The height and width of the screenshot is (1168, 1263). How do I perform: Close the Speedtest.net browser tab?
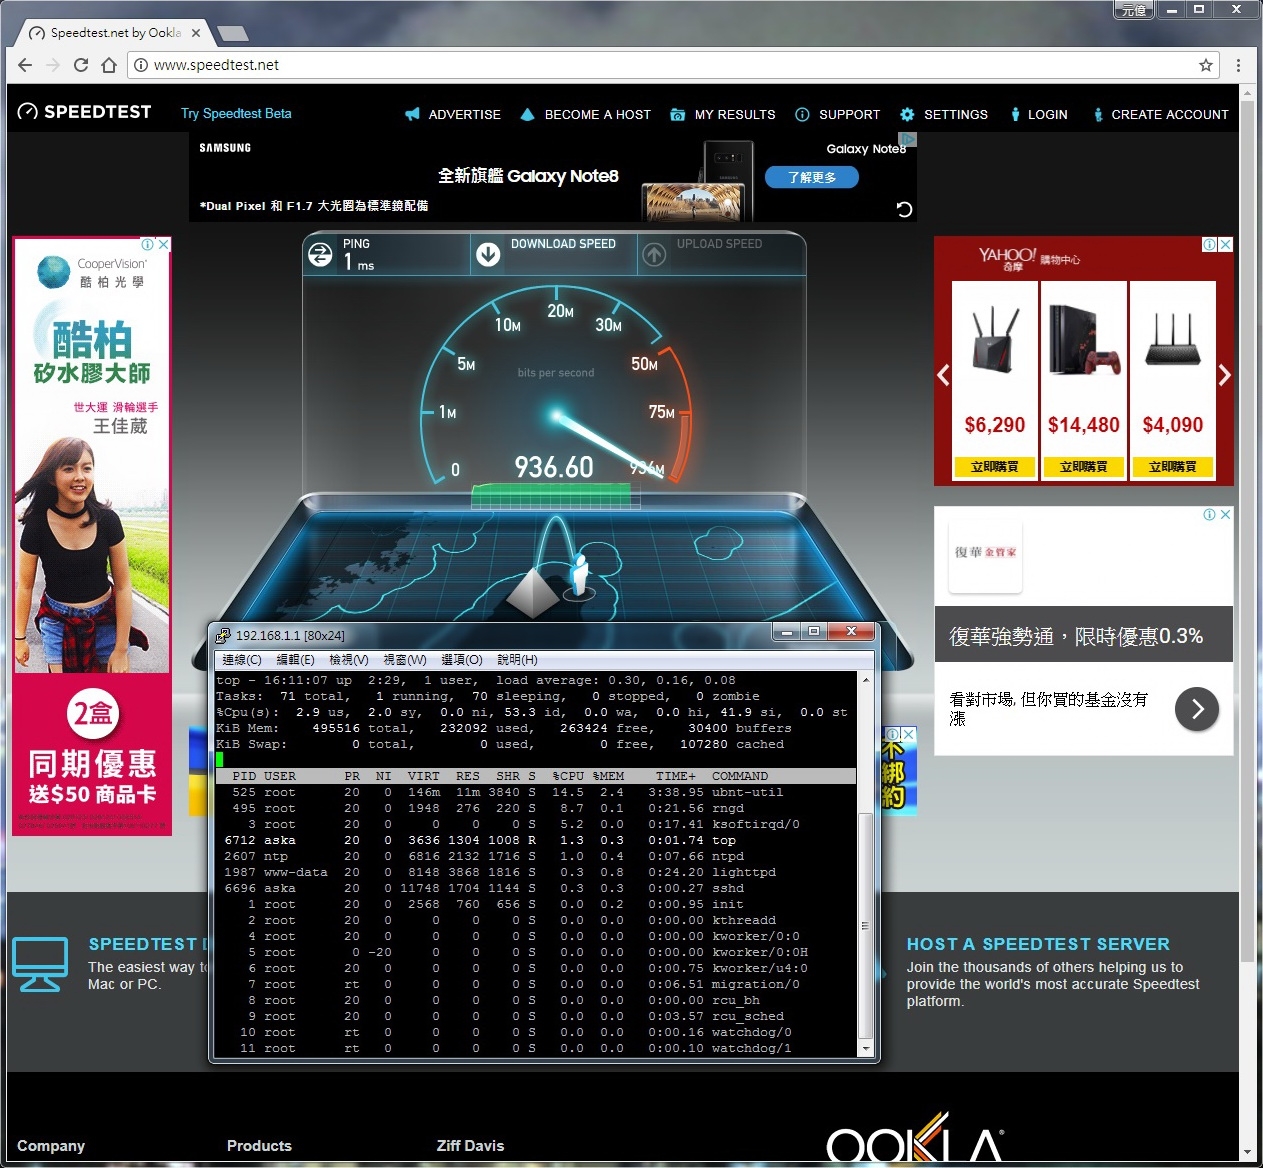coord(196,33)
